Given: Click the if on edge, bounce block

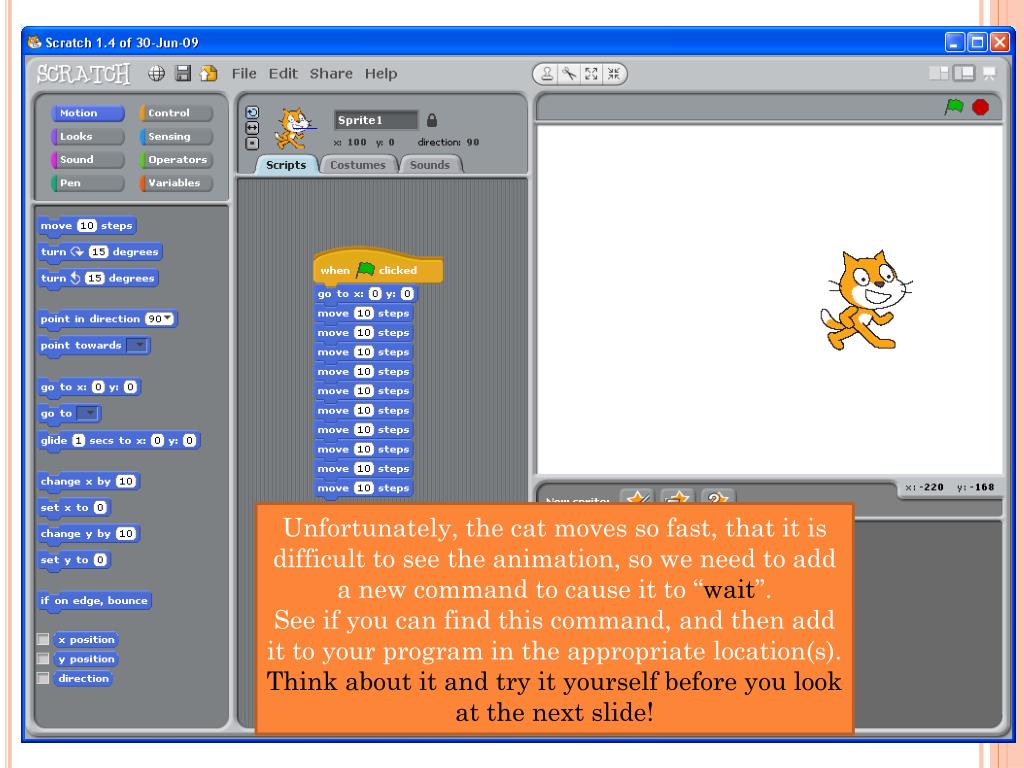Looking at the screenshot, I should pos(94,600).
